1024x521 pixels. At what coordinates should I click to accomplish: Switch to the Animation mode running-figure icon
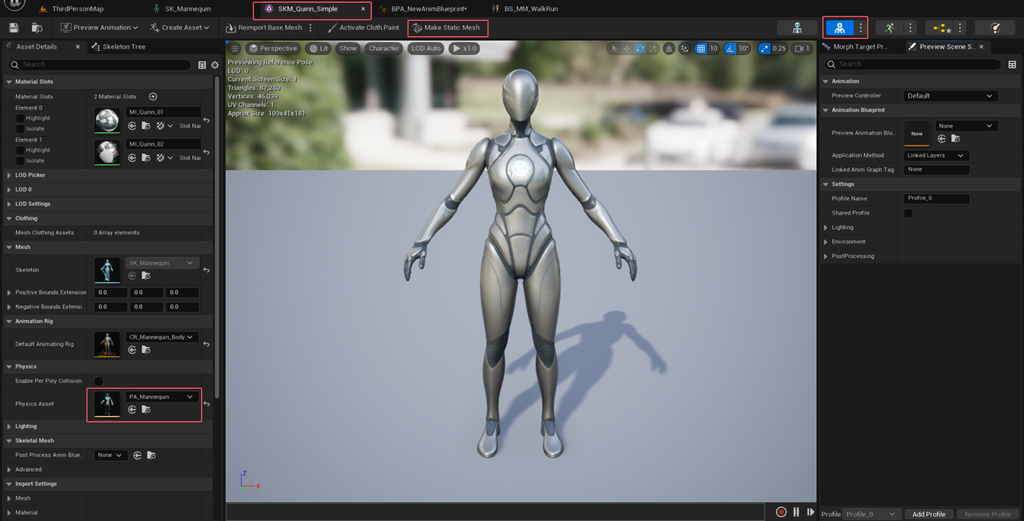[889, 27]
